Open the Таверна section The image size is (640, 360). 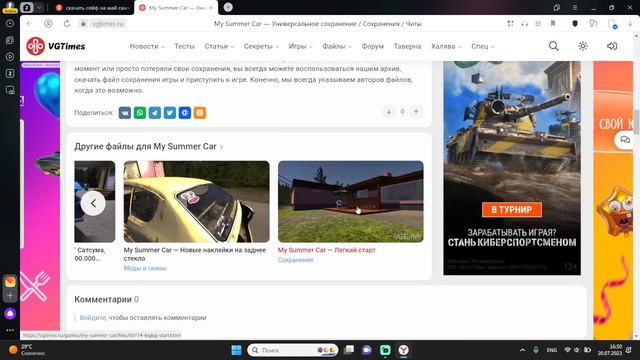coord(407,47)
